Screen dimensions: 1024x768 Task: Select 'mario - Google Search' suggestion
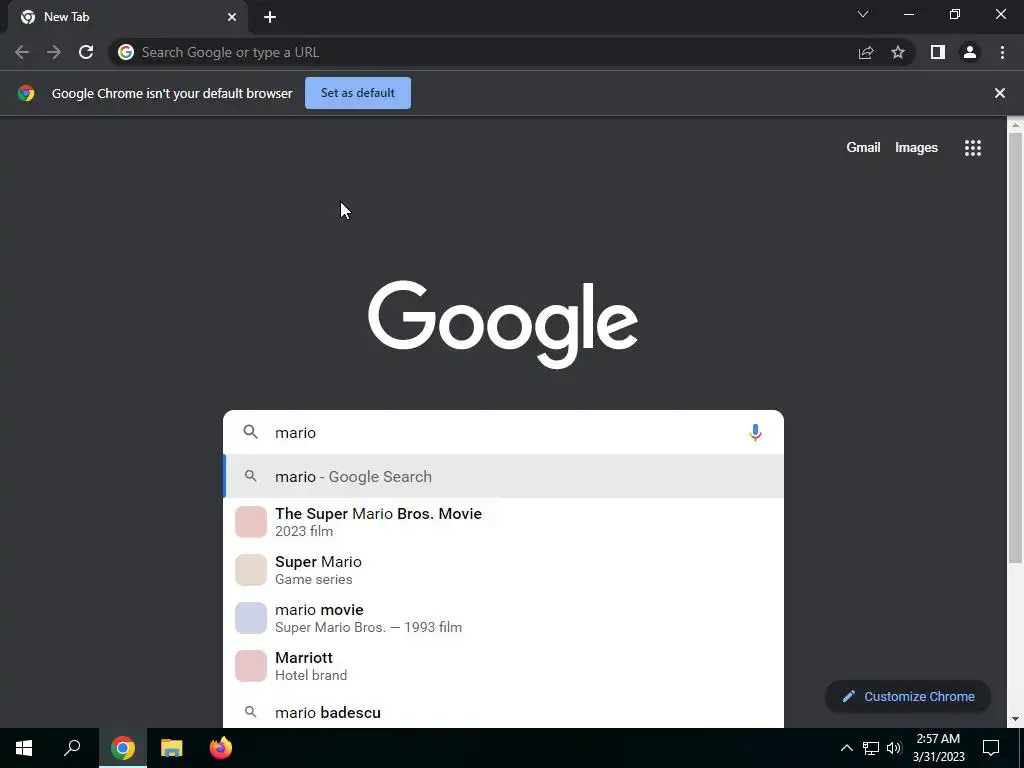(x=503, y=477)
